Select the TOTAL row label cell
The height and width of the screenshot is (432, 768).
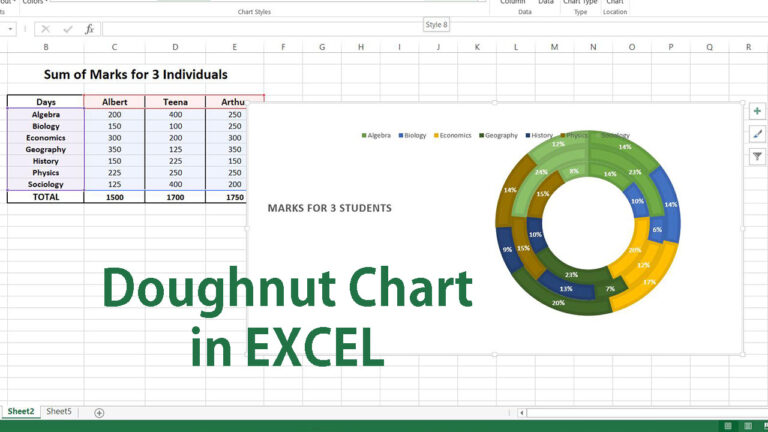(46, 197)
